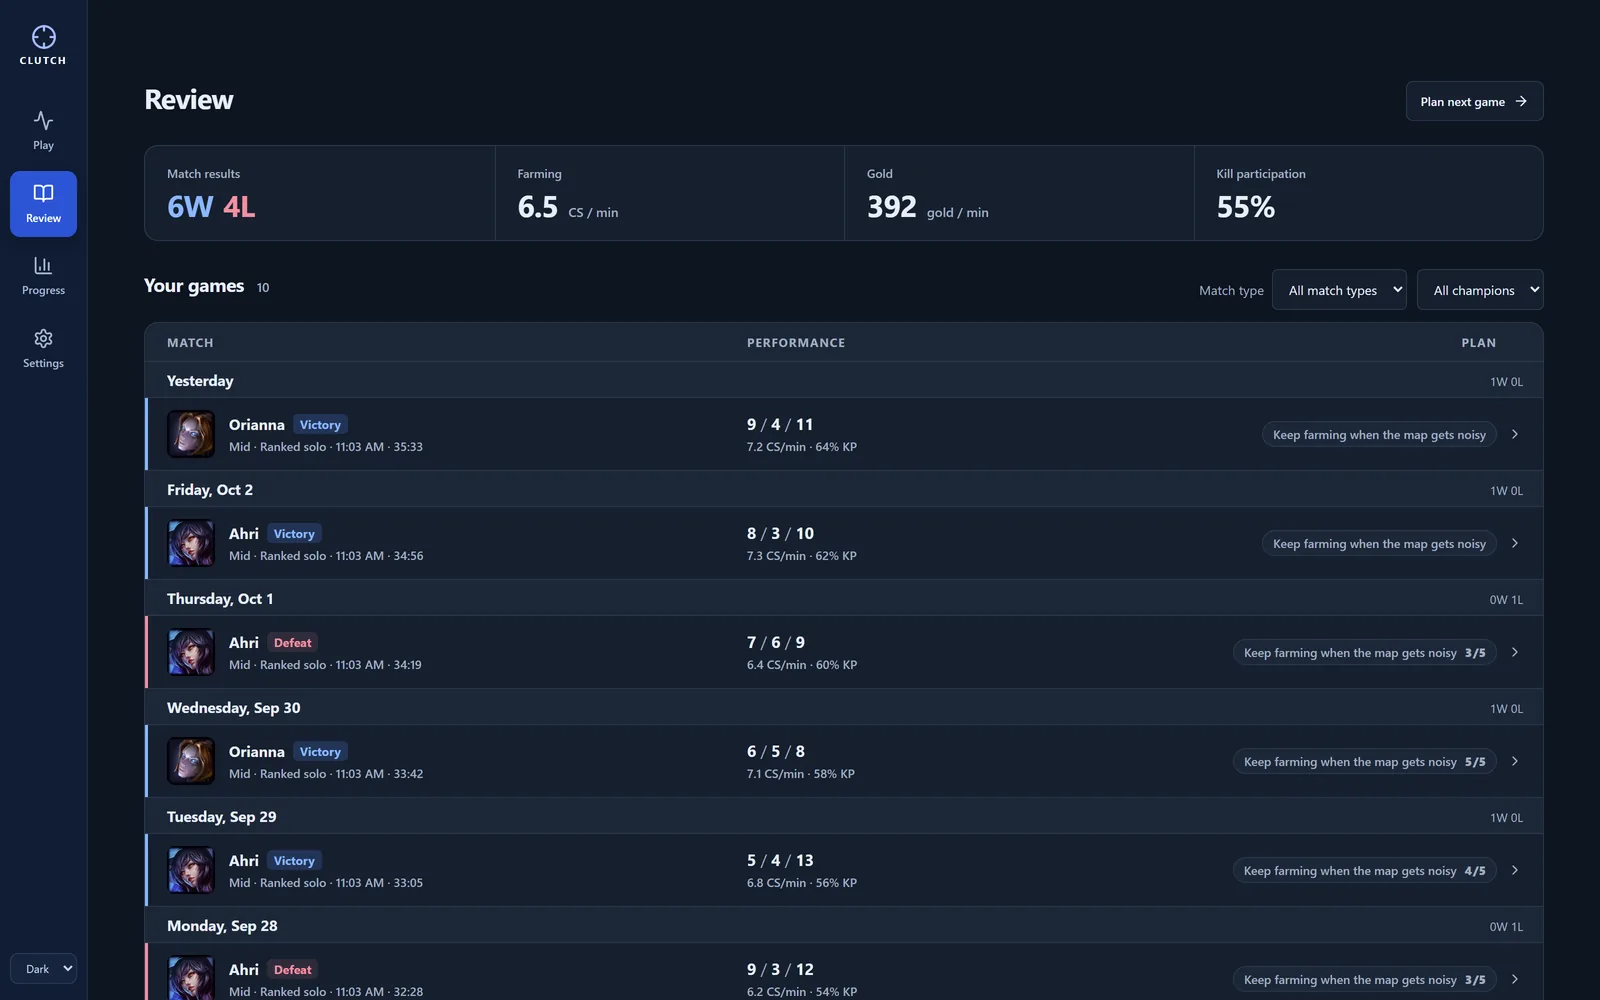Click the PERFORMANCE column header
The image size is (1600, 1000).
[796, 342]
